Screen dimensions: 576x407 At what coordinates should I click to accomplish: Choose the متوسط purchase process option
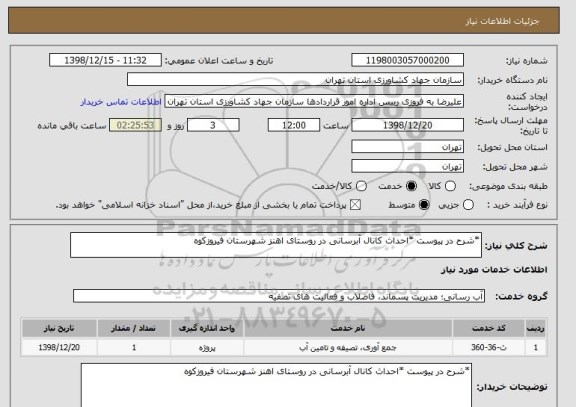tap(424, 205)
